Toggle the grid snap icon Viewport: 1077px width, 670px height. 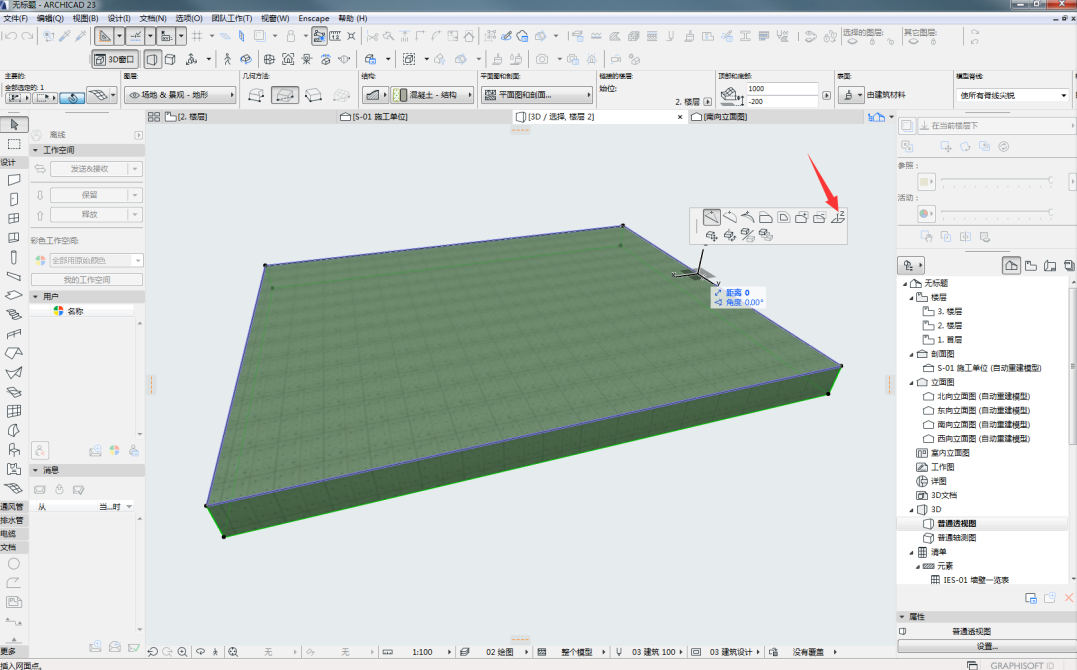pos(197,36)
